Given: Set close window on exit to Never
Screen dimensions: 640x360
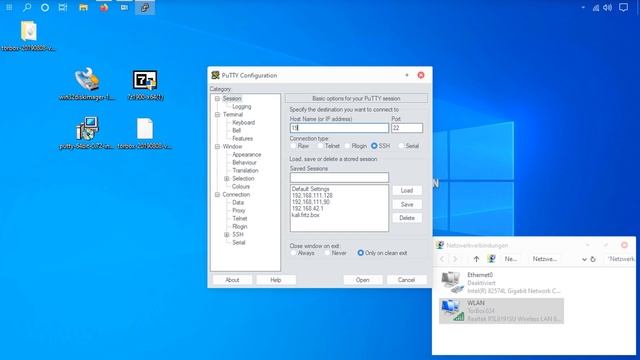Looking at the screenshot, I should [x=327, y=253].
